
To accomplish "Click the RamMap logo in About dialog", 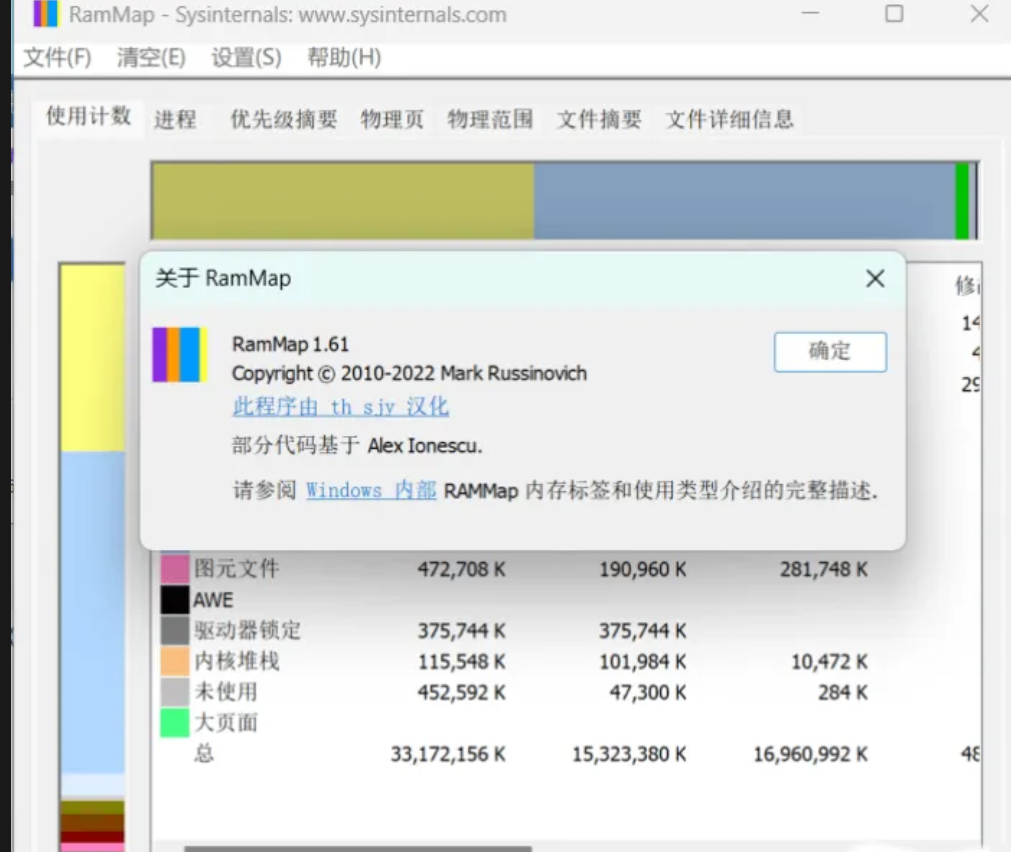I will coord(180,355).
